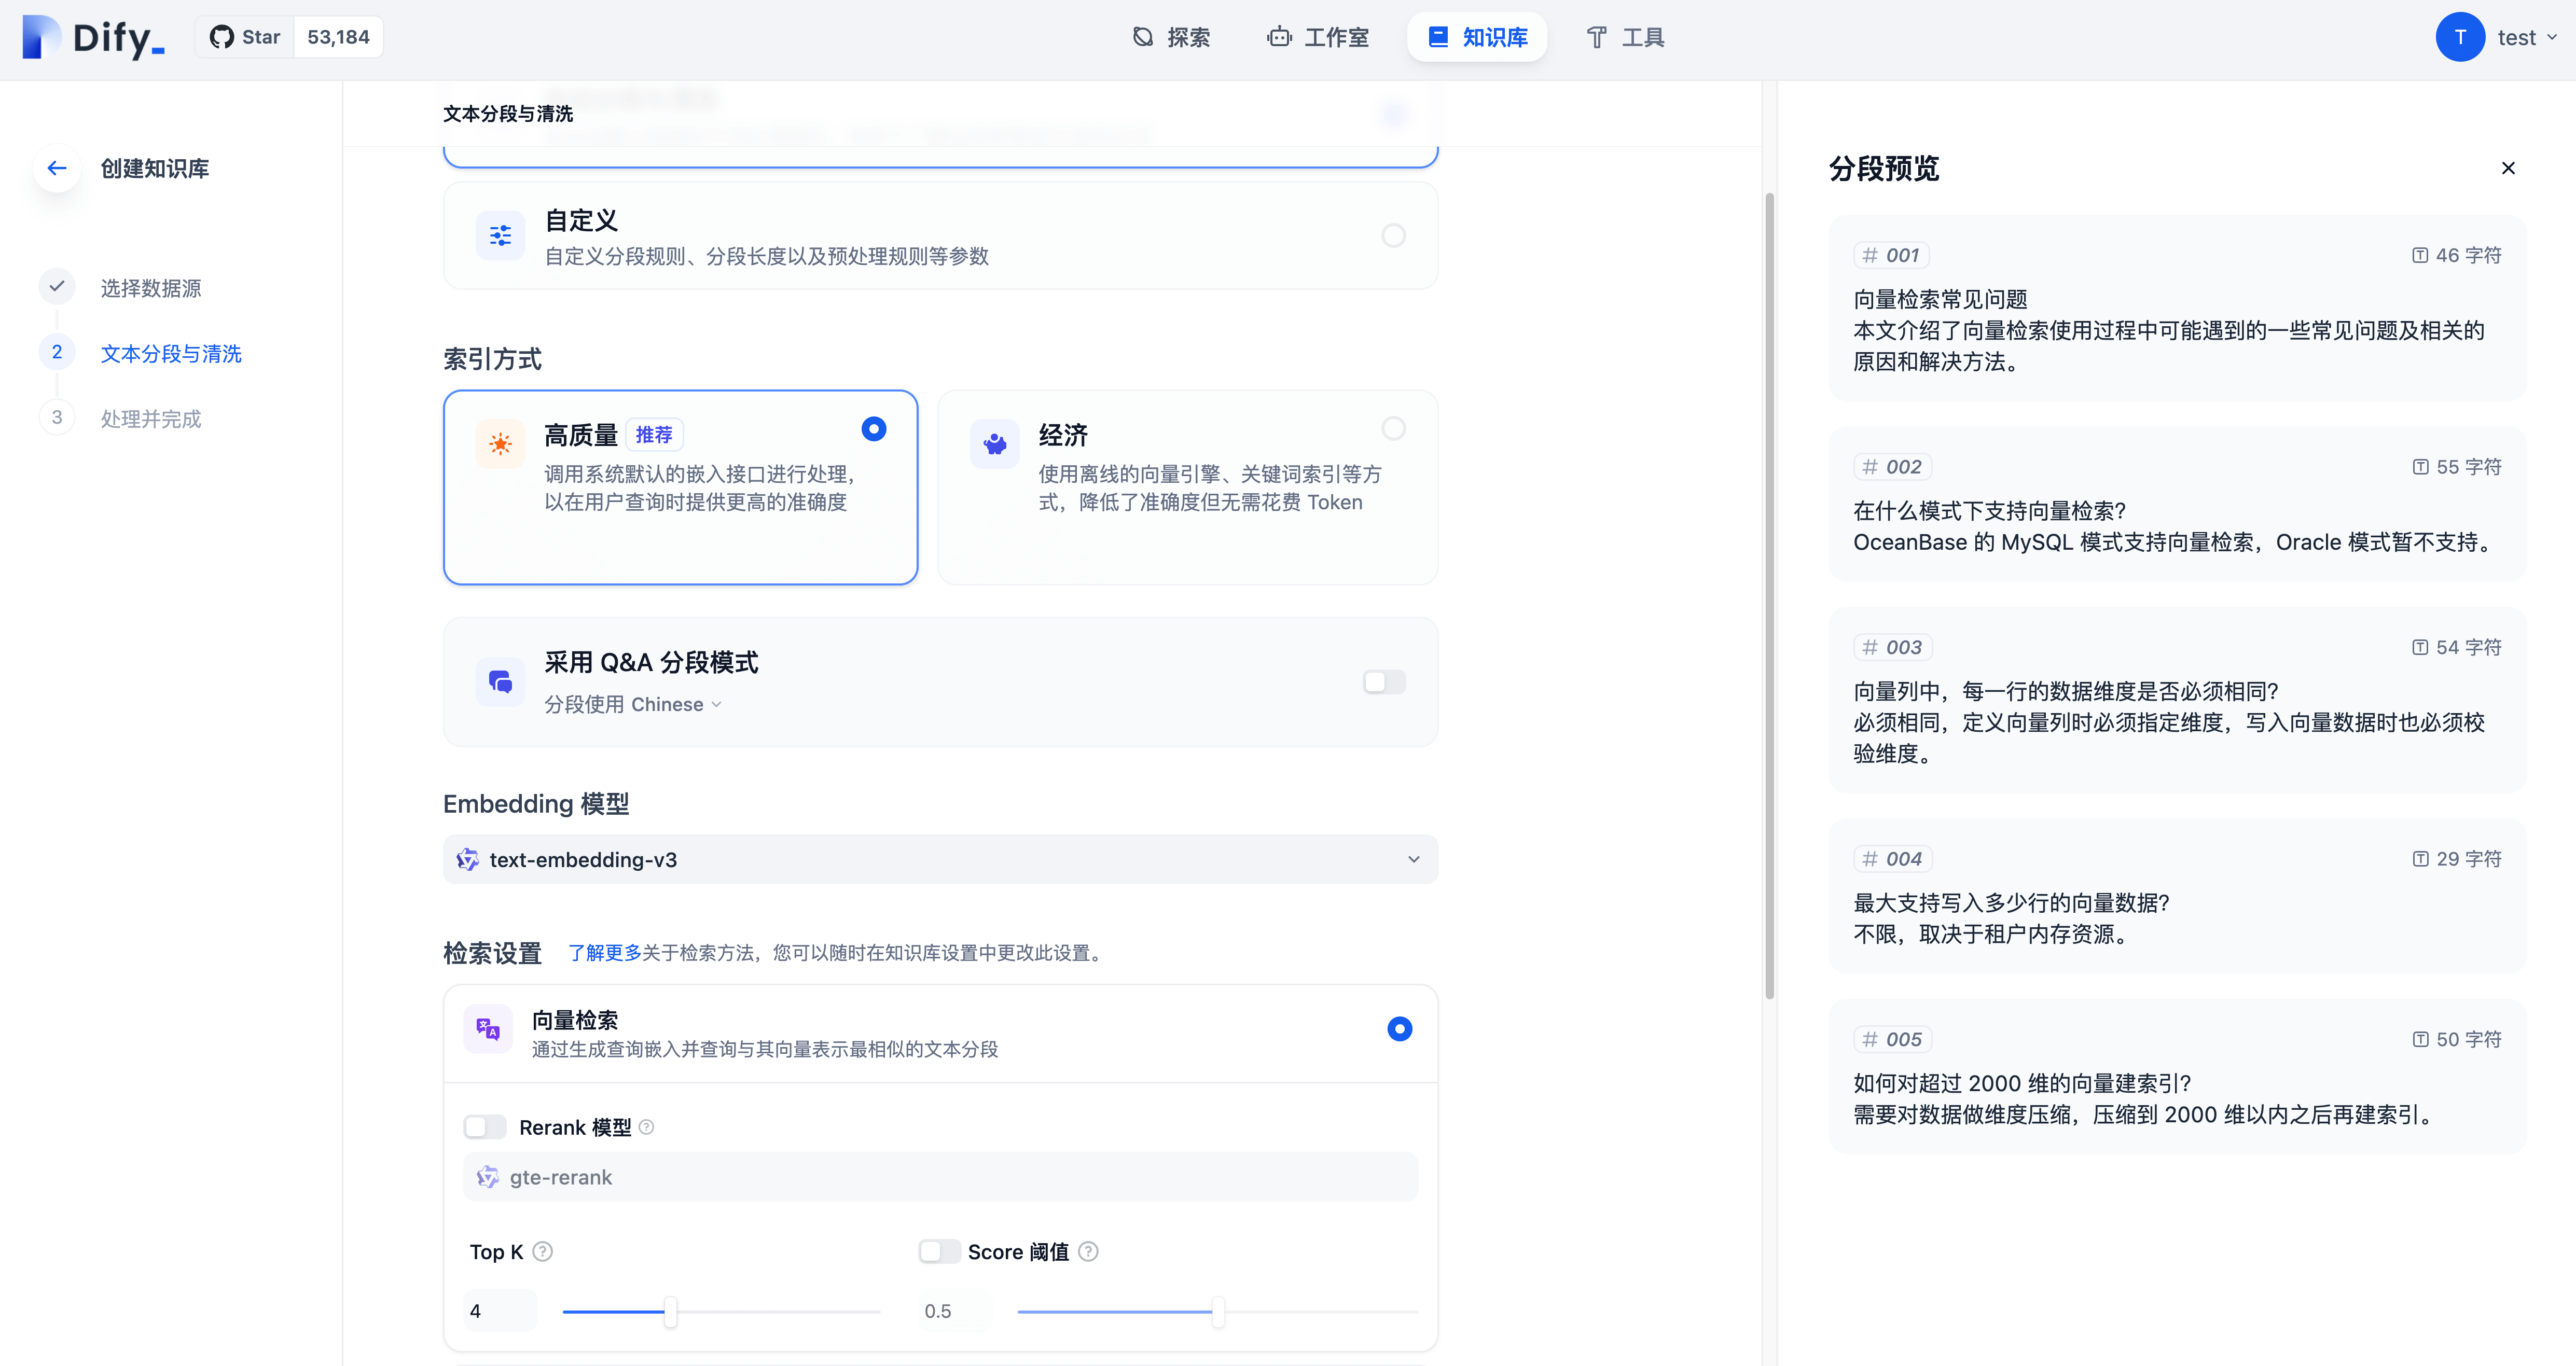Click the 工作室 robot icon
This screenshot has width=2576, height=1366.
[1279, 37]
